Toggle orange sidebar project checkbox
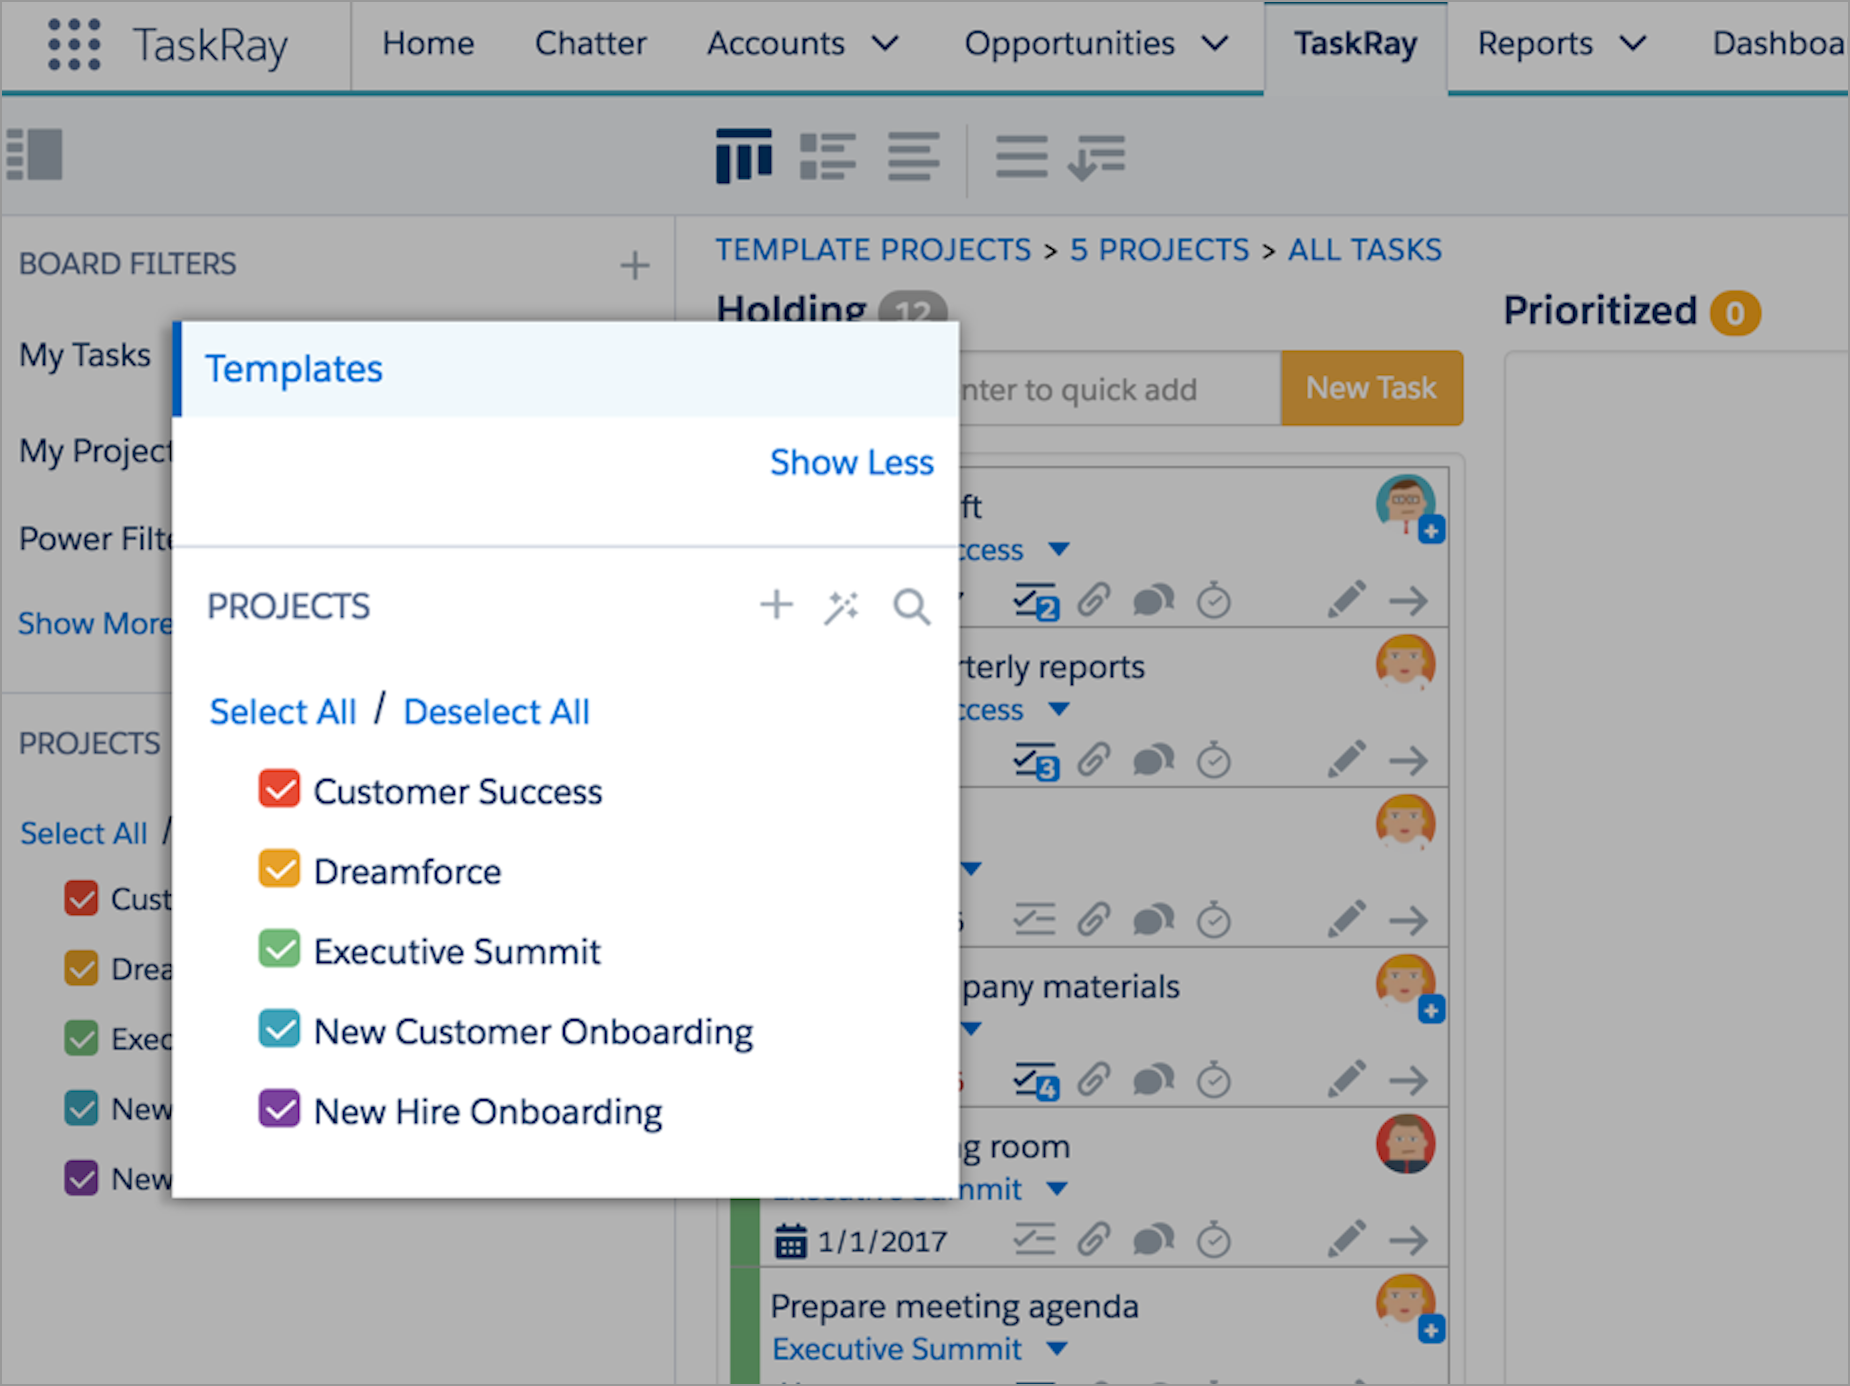Image resolution: width=1850 pixels, height=1386 pixels. [82, 968]
